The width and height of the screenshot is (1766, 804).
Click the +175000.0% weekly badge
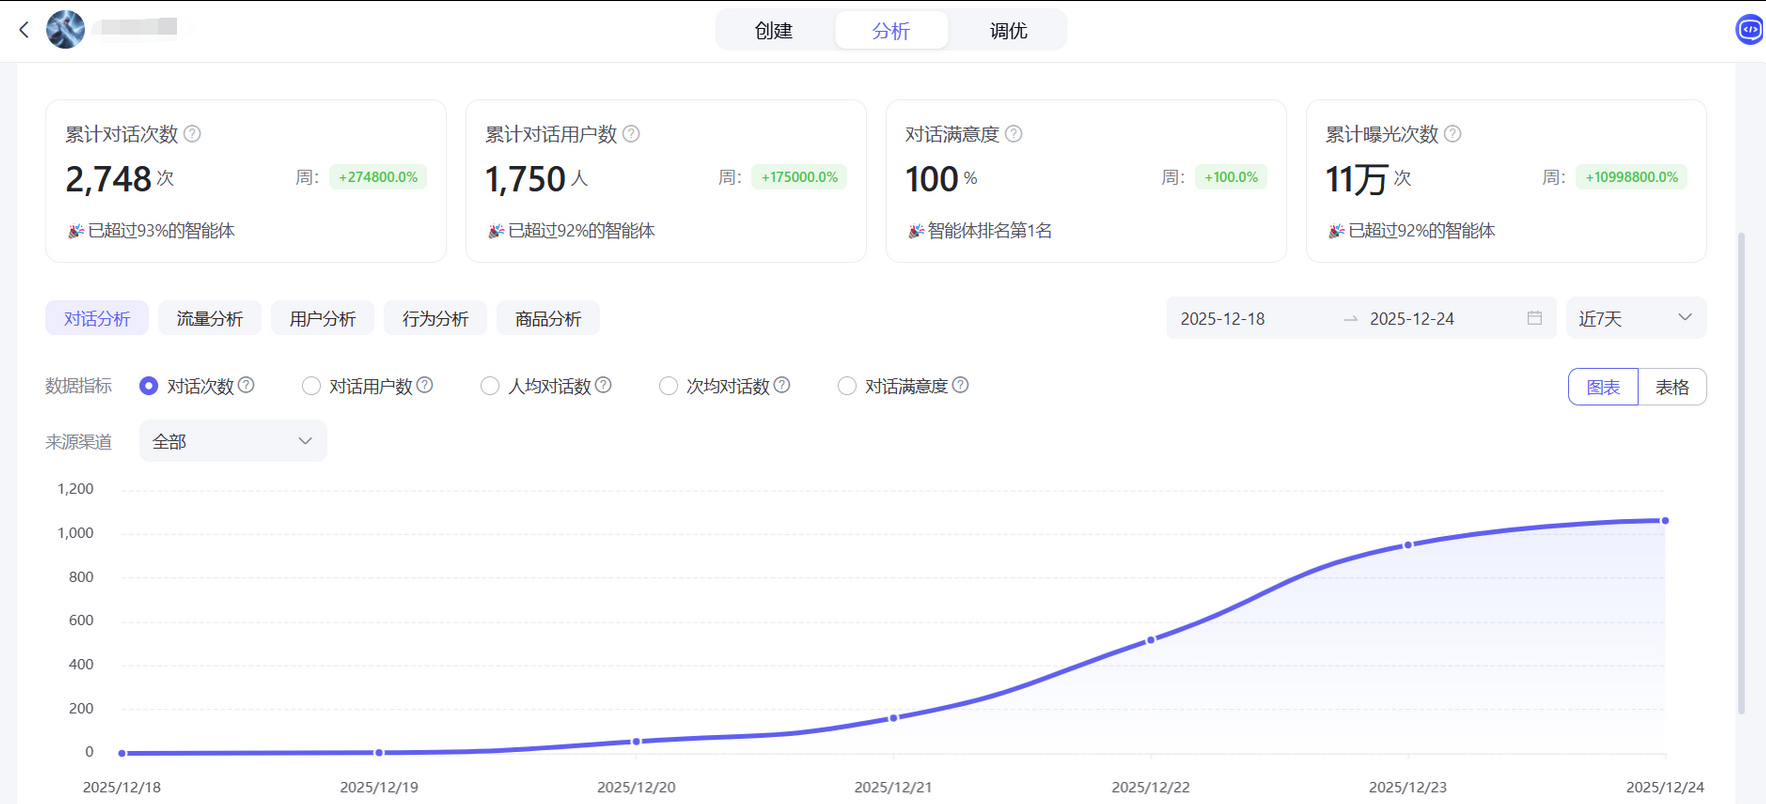click(799, 177)
